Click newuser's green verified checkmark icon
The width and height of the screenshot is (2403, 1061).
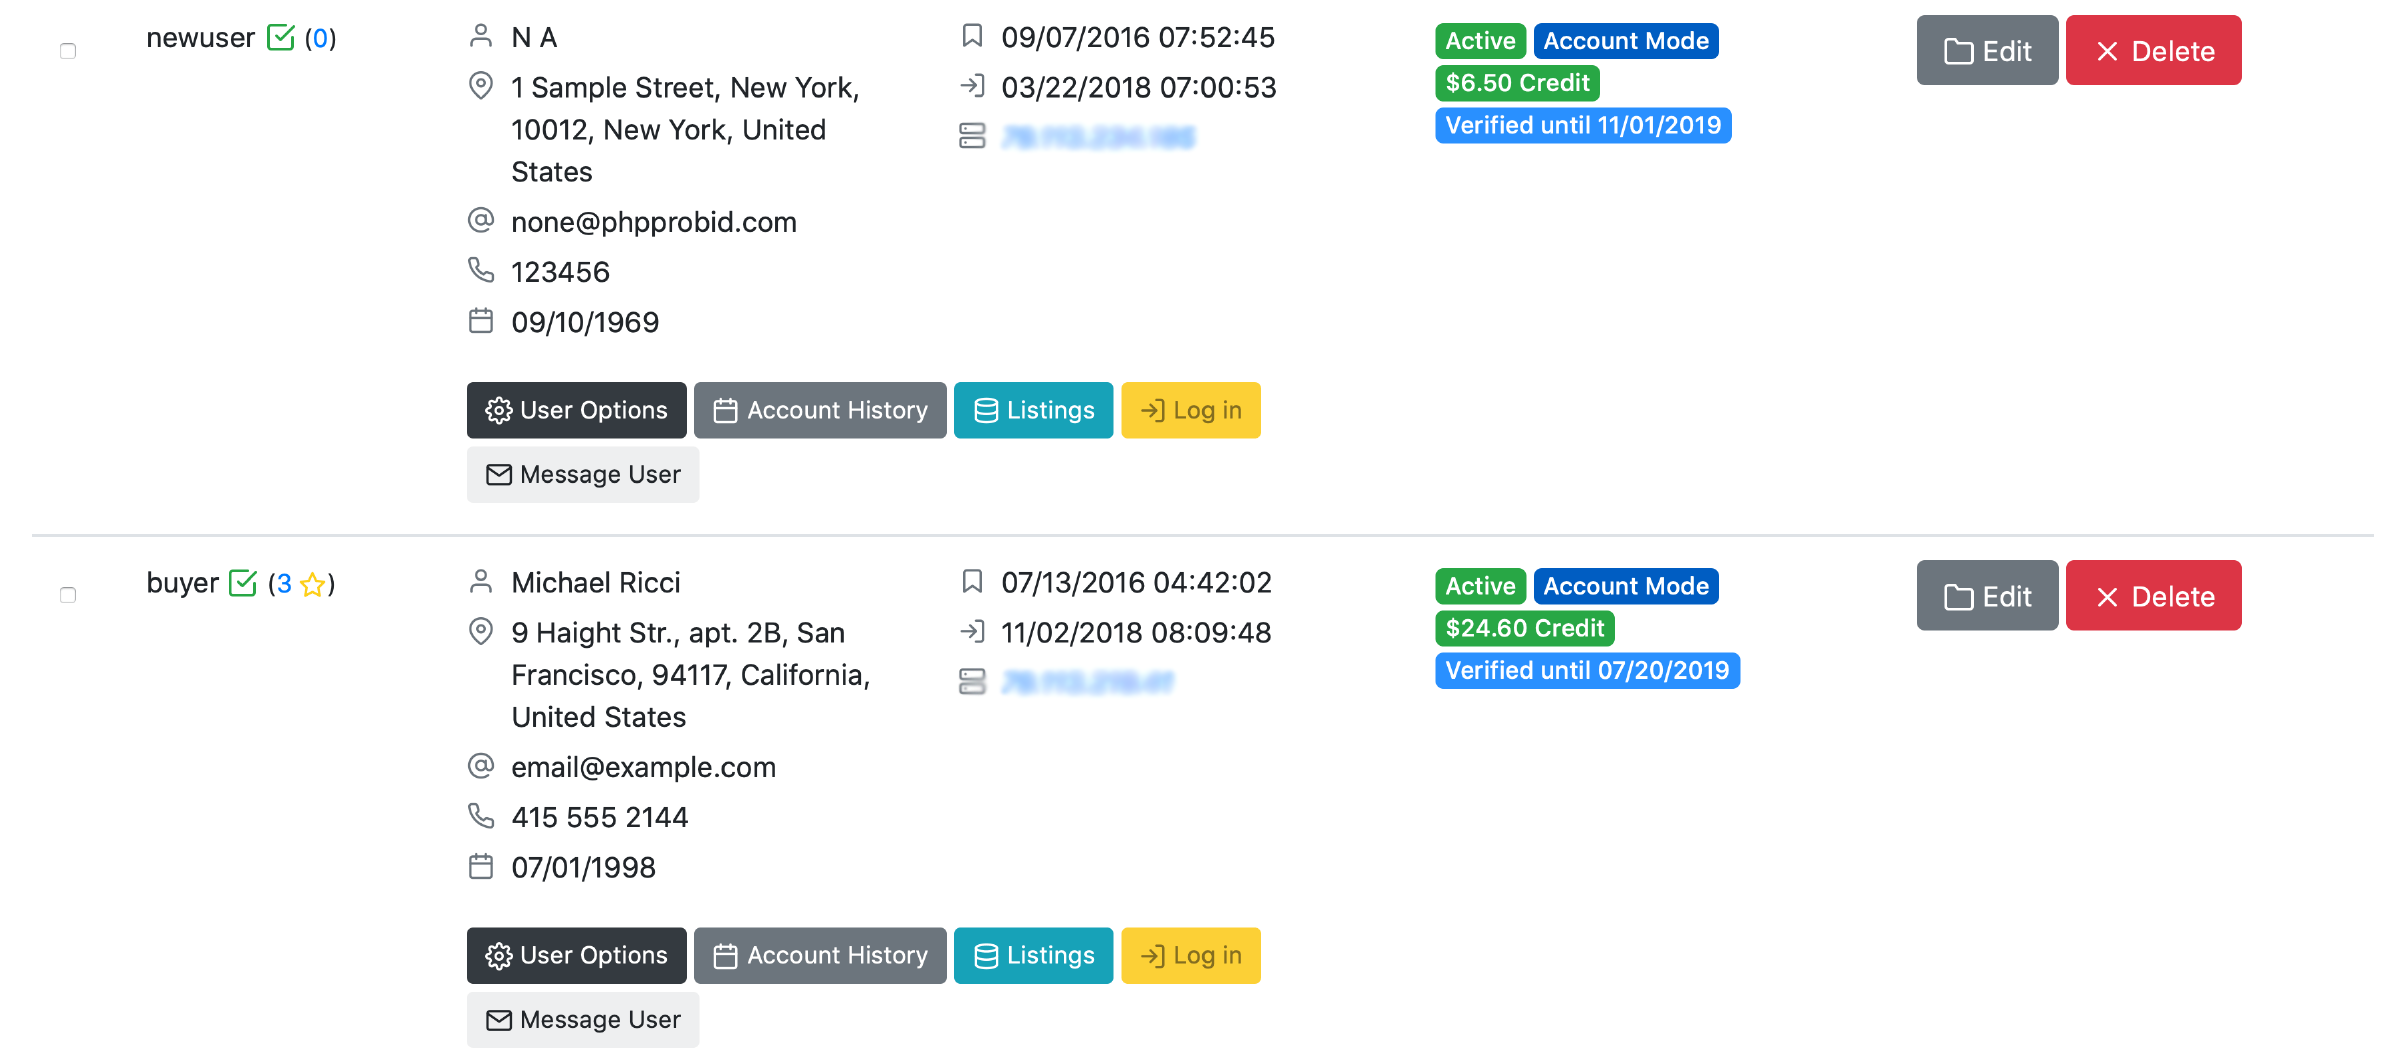[281, 38]
